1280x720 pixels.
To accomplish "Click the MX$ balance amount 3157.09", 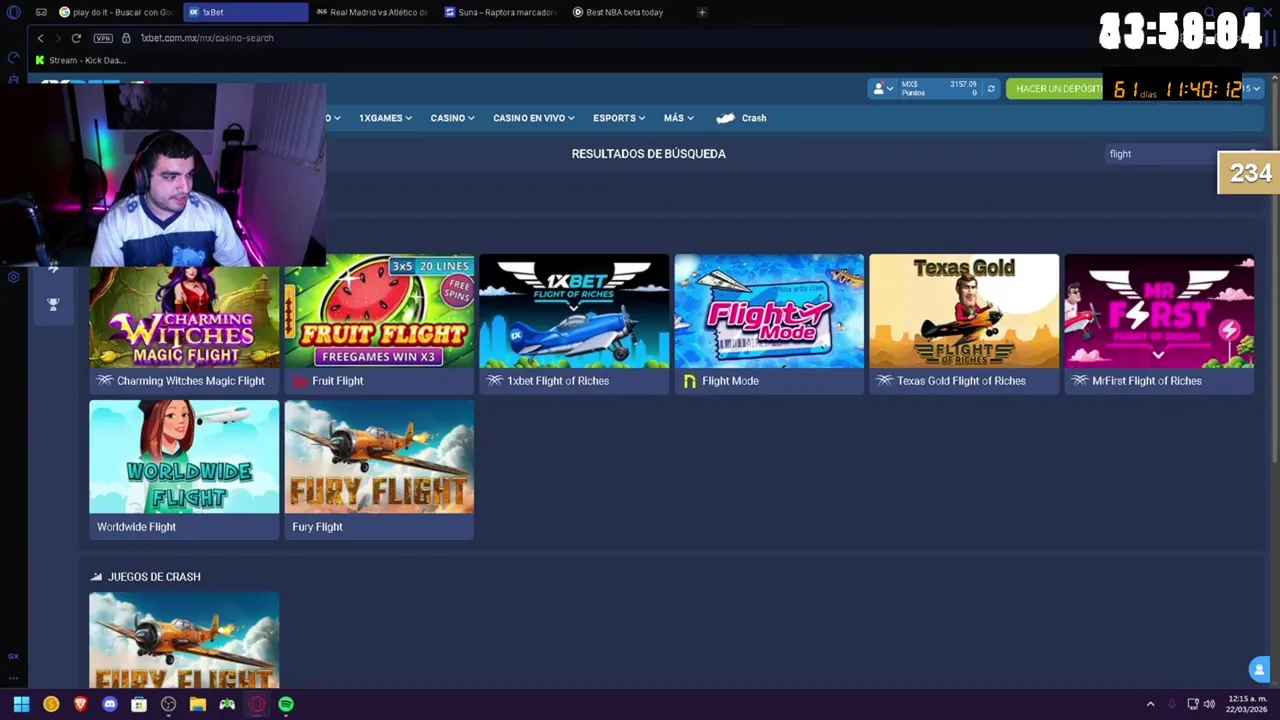I will pos(963,85).
